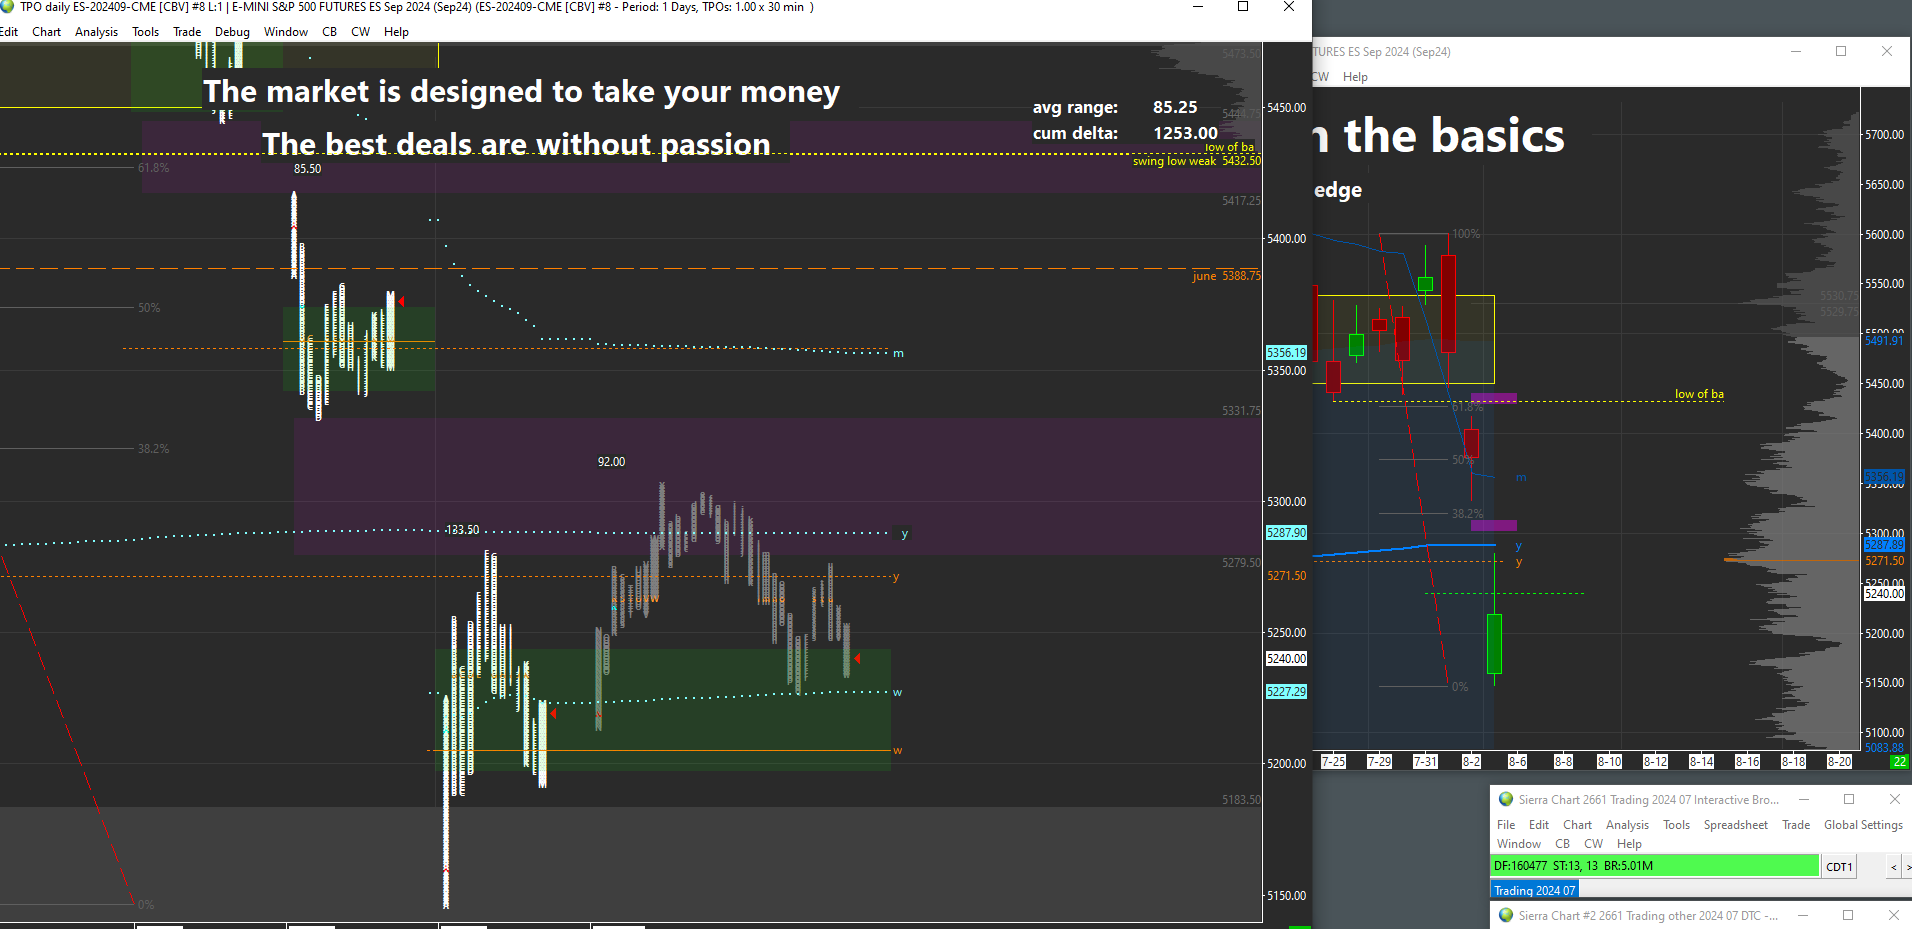Viewport: 1912px width, 929px height.
Task: Select the 'Trading 2024 07' chartbook tab
Action: click(x=1535, y=890)
